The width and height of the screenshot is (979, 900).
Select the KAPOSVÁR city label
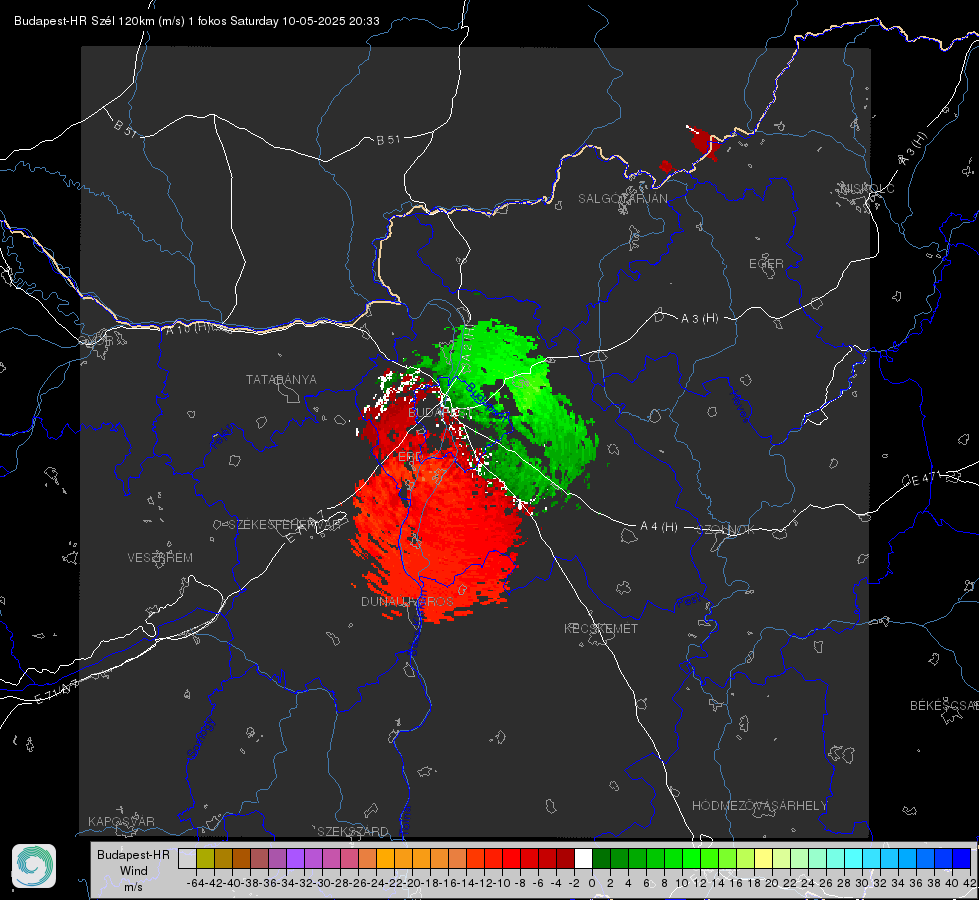point(121,821)
